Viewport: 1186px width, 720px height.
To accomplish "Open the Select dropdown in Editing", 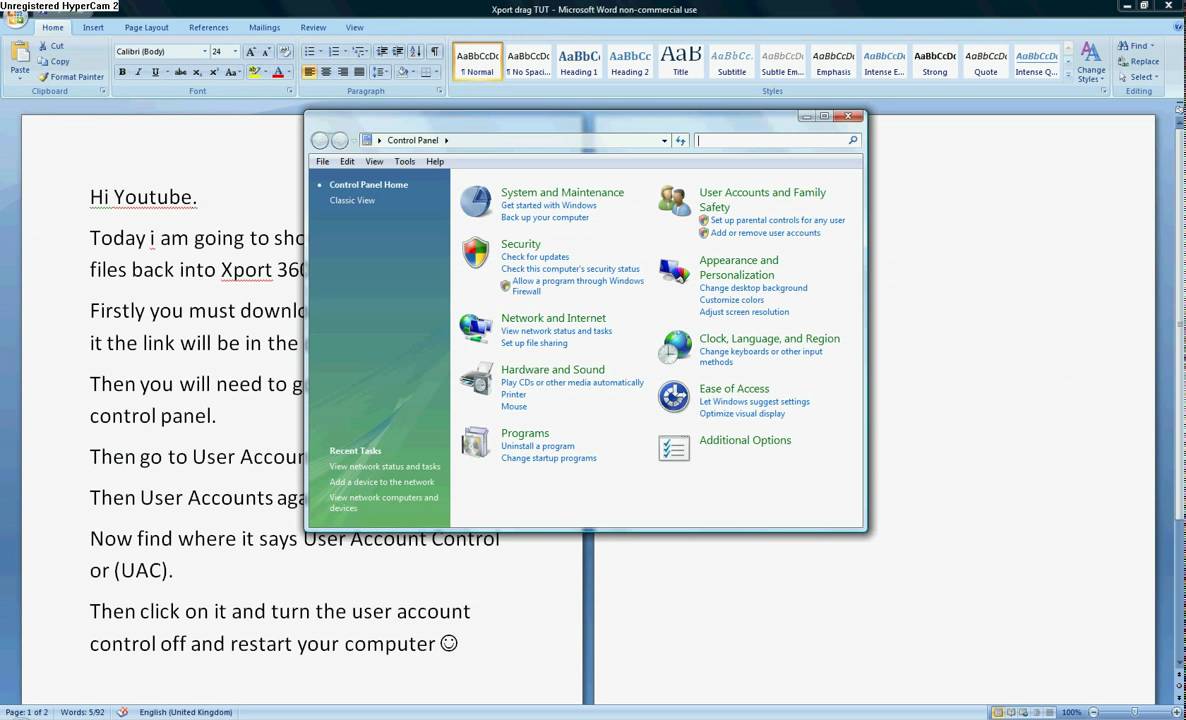I will 1139,76.
